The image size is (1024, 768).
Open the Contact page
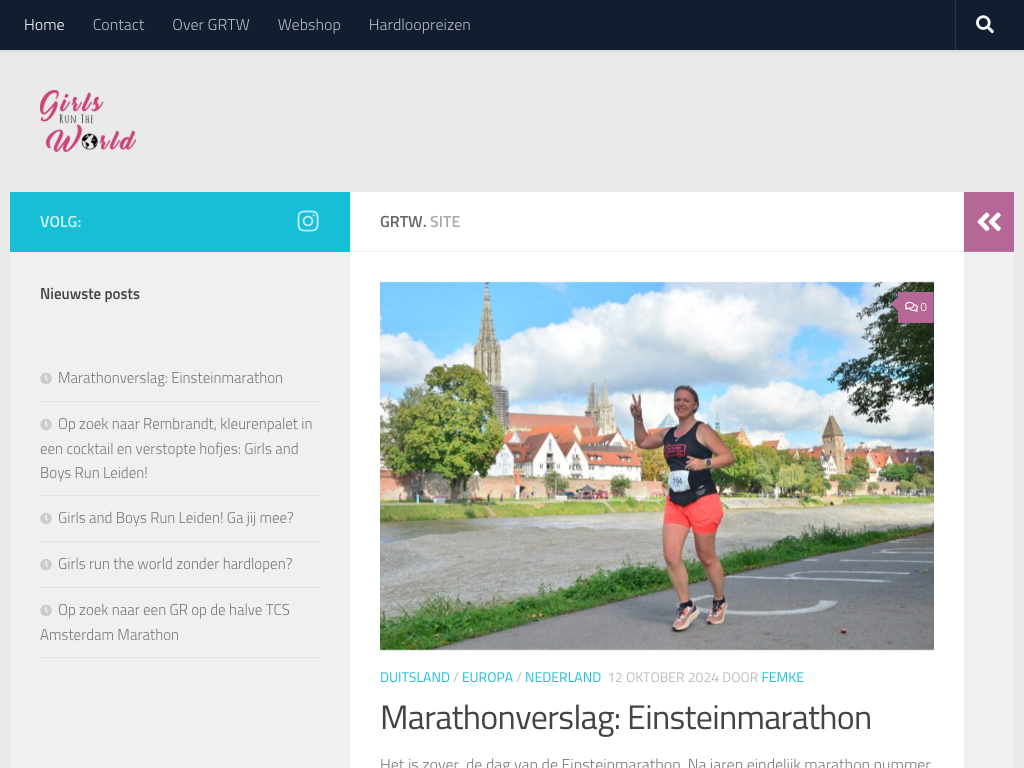118,25
